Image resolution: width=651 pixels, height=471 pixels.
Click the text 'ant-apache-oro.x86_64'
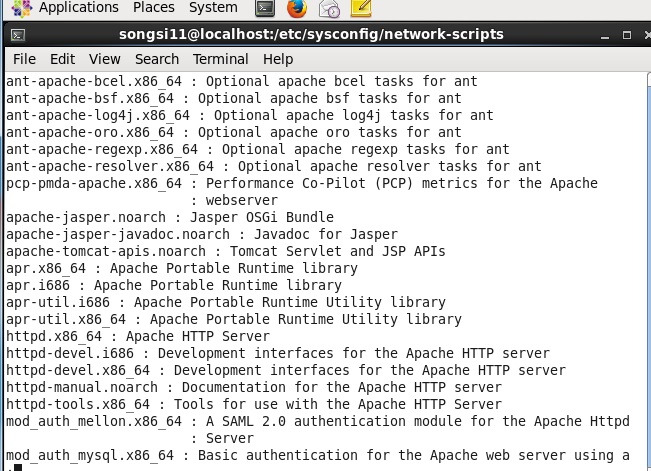pyautogui.click(x=90, y=132)
